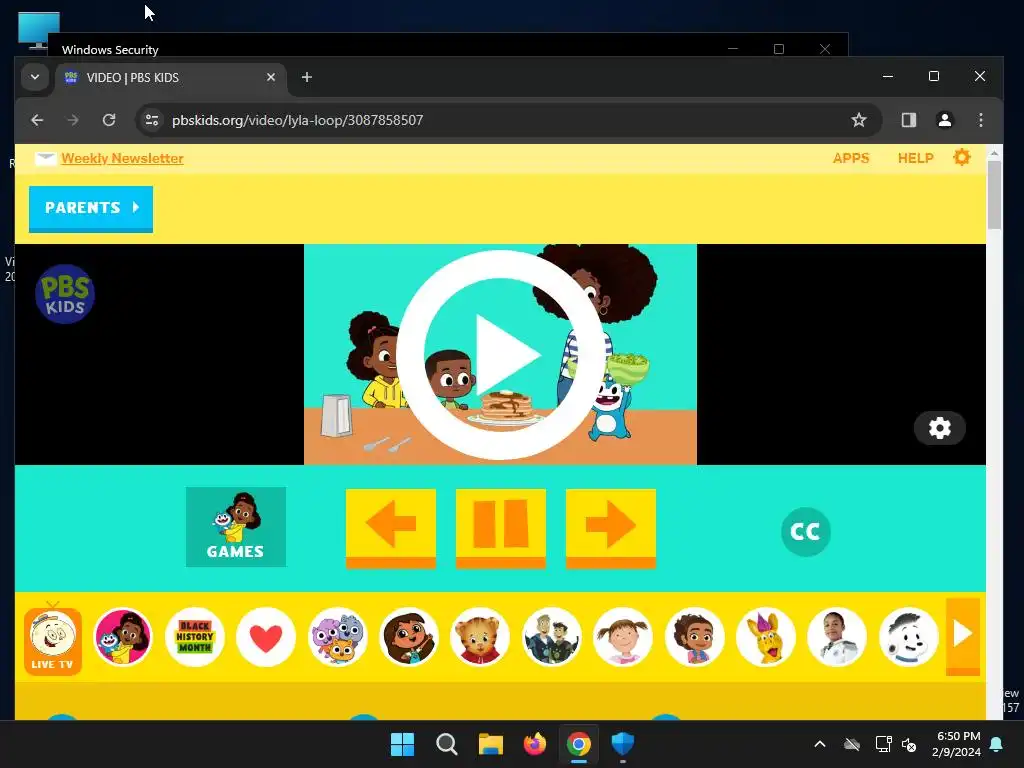Click the Chrome back button
This screenshot has width=1024, height=768.
coord(37,120)
